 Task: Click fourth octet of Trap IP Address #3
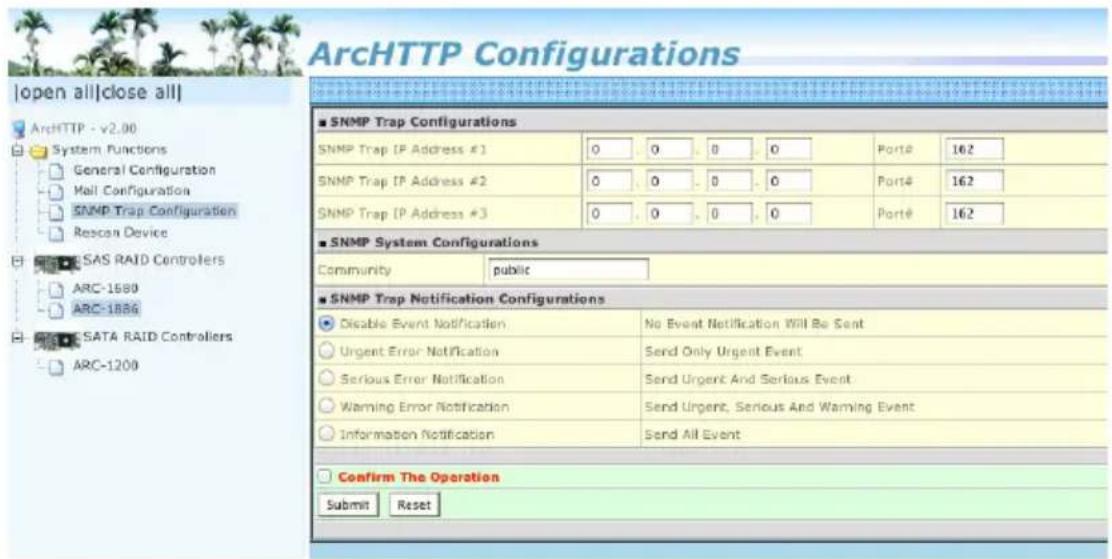point(789,214)
